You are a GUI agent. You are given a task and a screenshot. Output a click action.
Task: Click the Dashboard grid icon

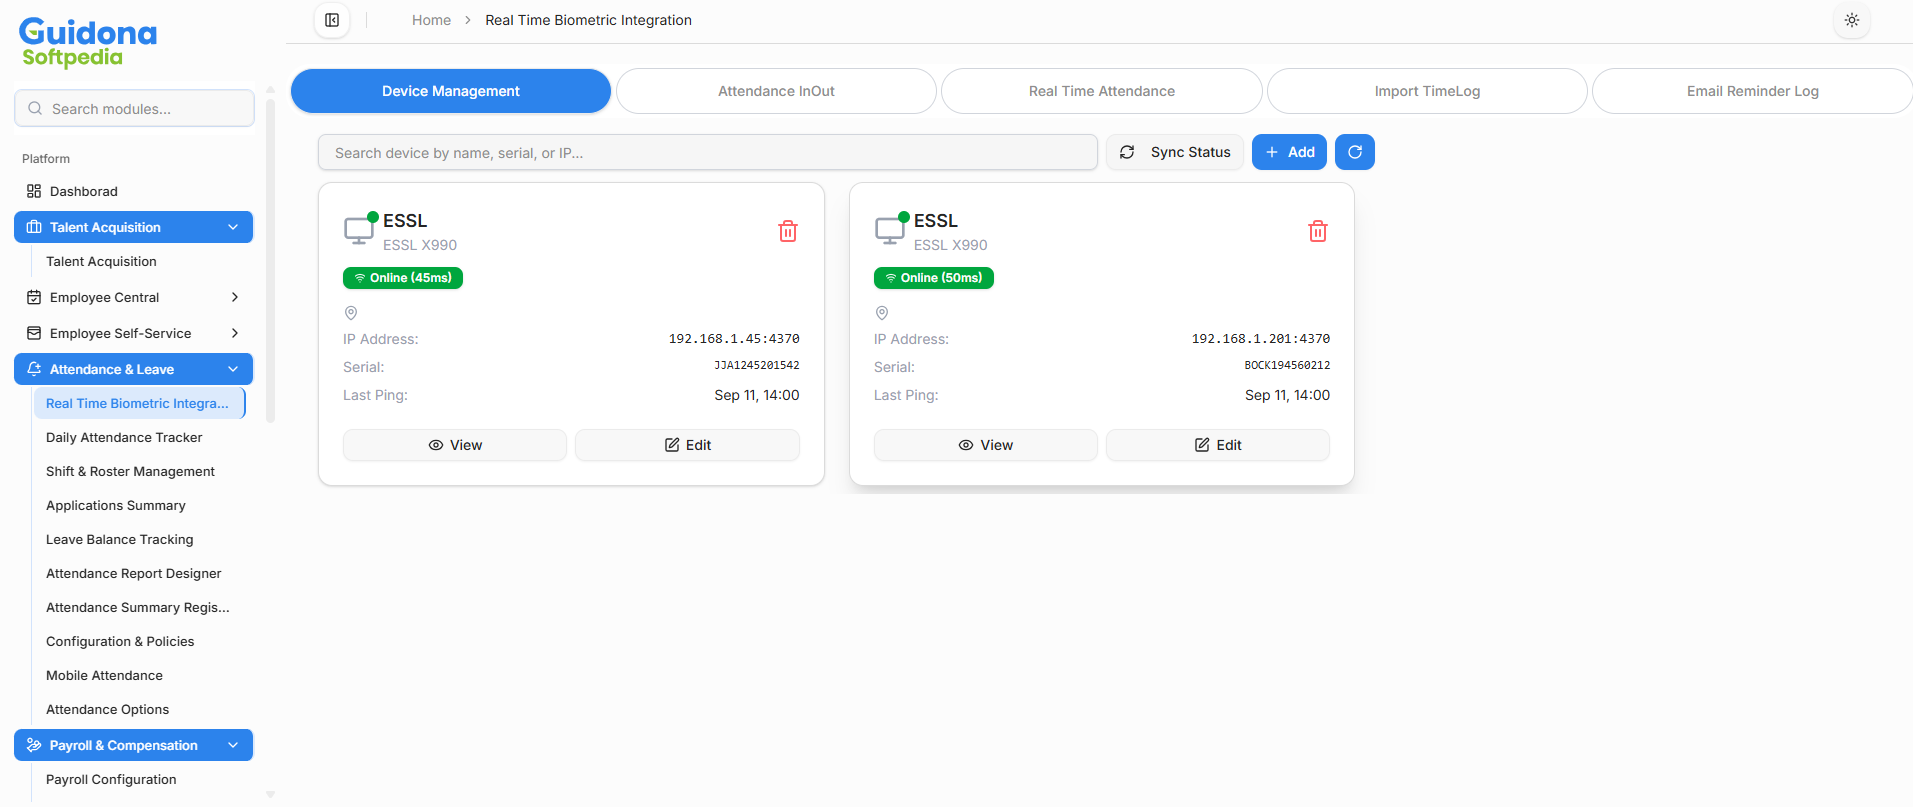(34, 191)
